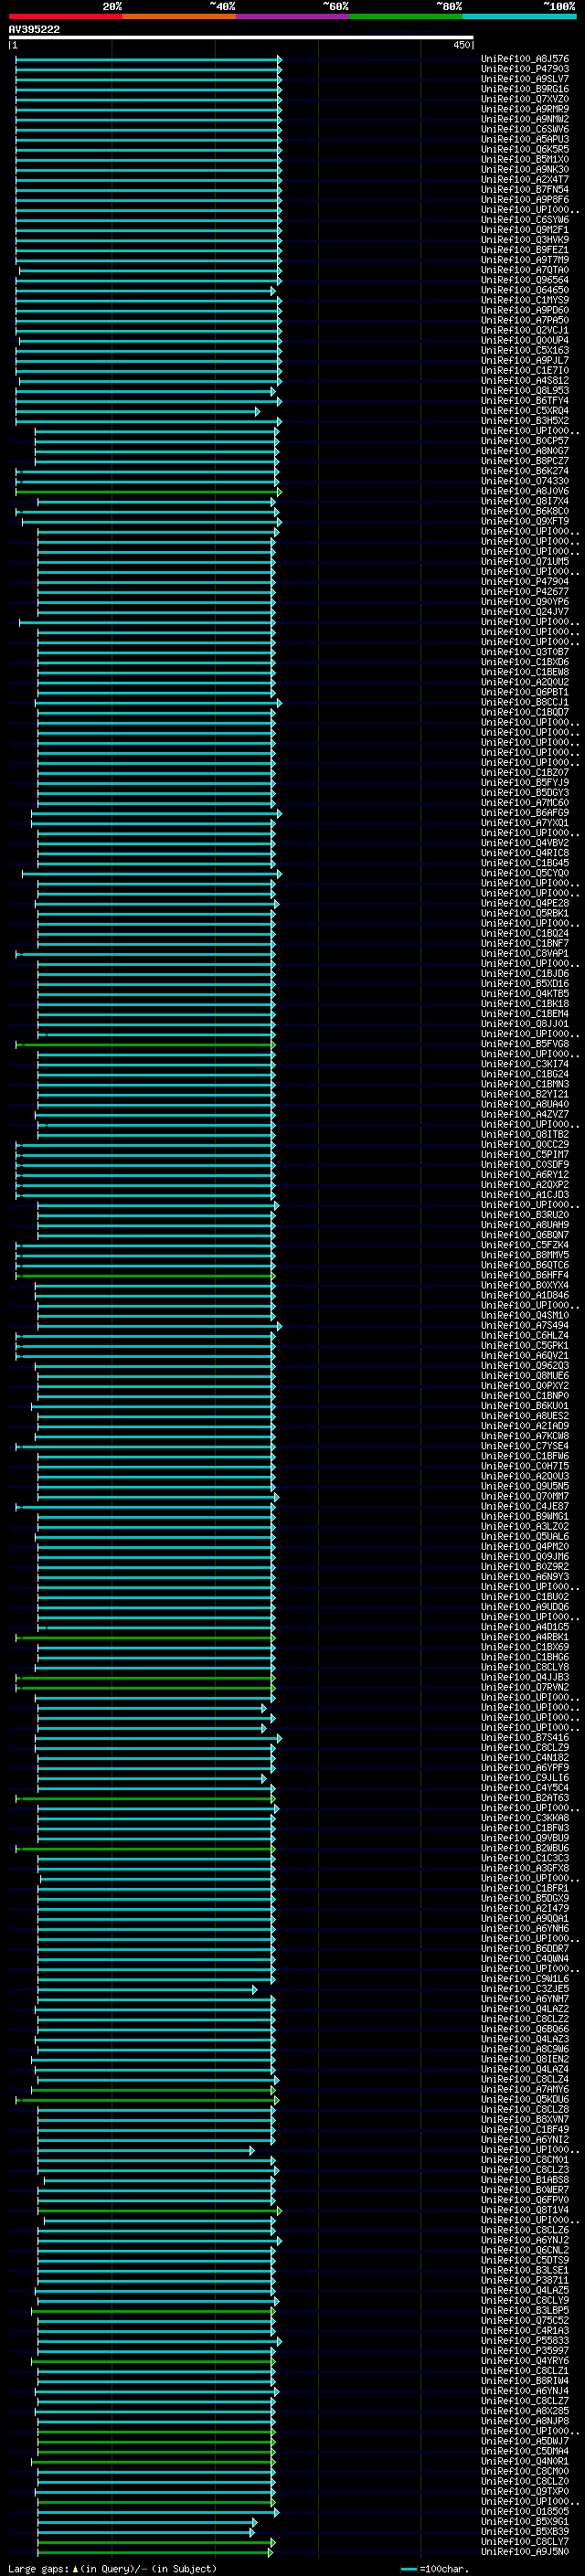This screenshot has width=585, height=2576.
Task: Select hit label UniRef100_C5DTS9
Action: 525,2260
